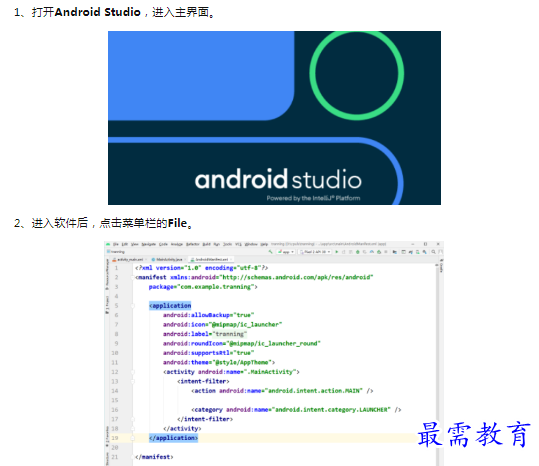Close the activity_main.xml tab
539x466 pixels.
pyautogui.click(x=146, y=259)
